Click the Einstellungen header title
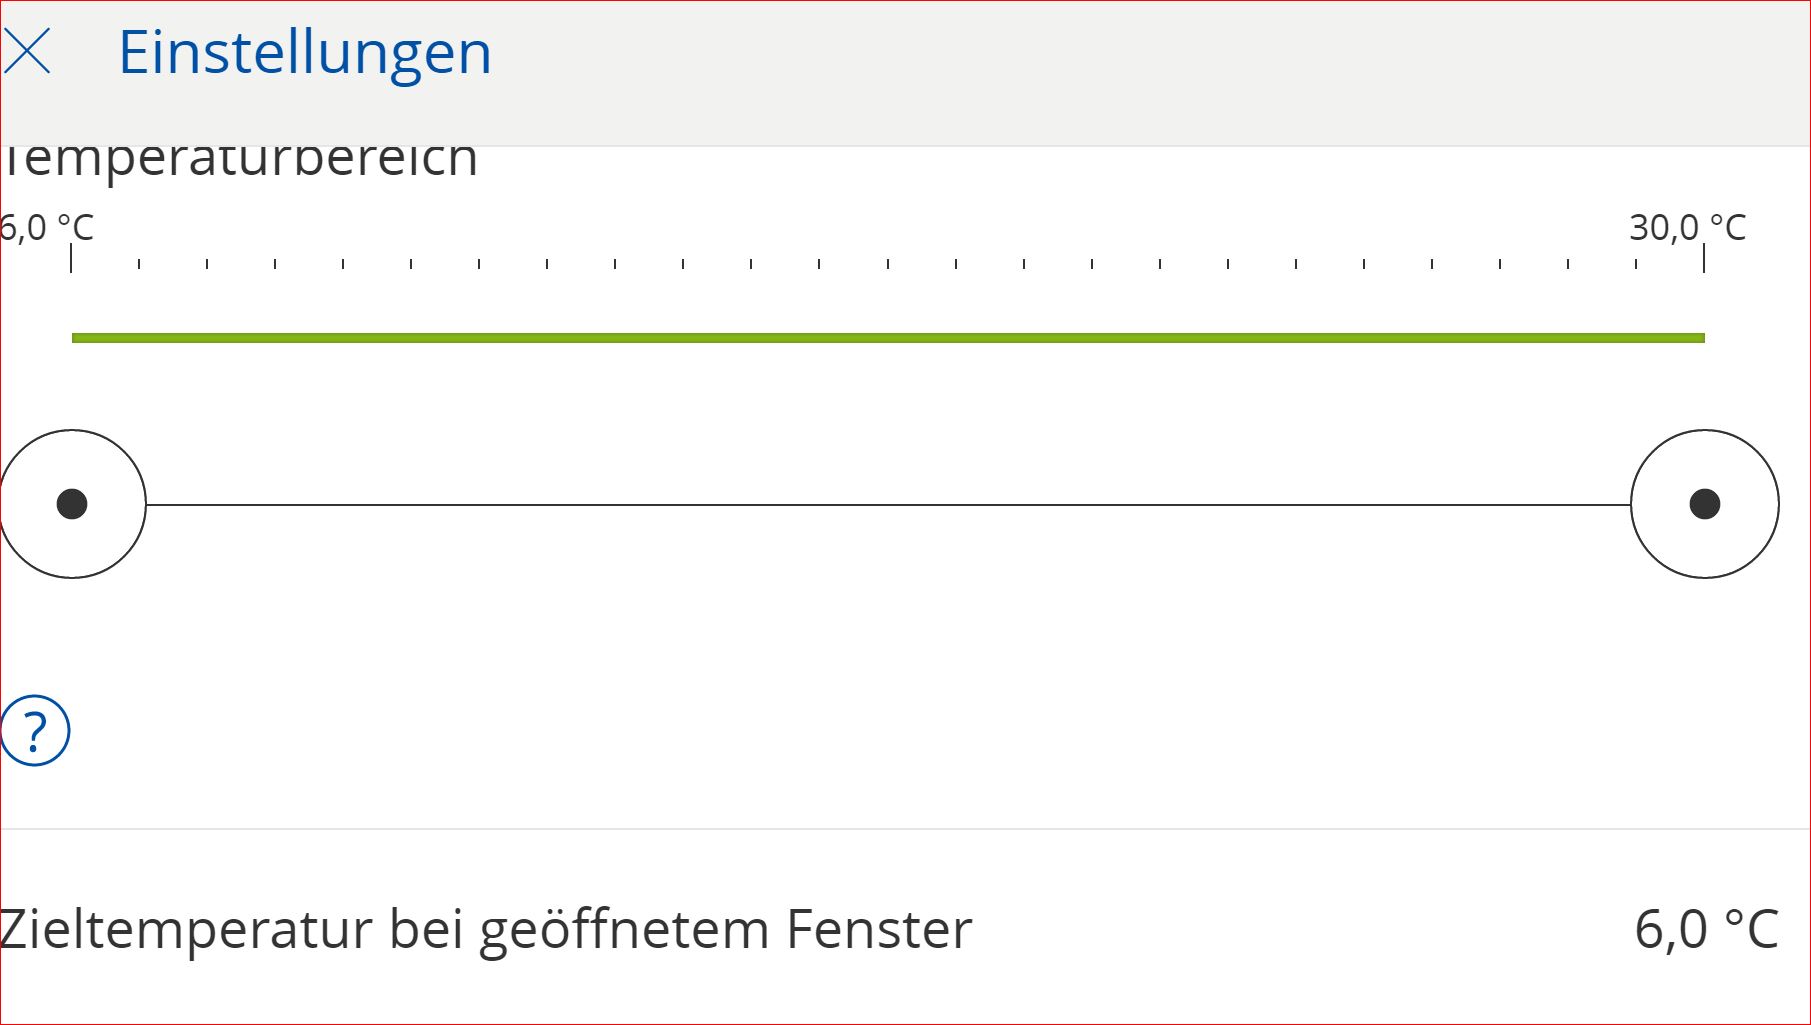Screen dimensions: 1811x1025 coord(305,52)
